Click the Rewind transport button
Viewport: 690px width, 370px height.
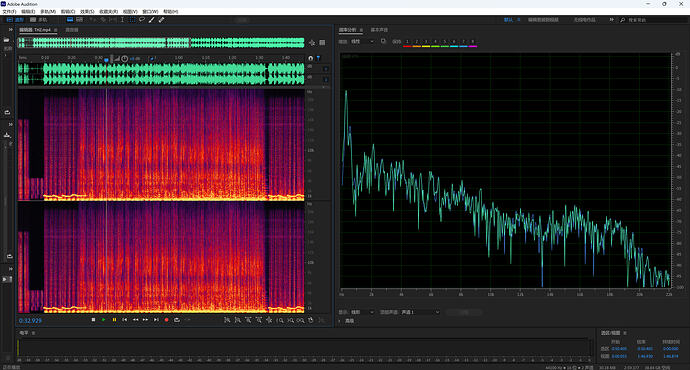pos(136,320)
